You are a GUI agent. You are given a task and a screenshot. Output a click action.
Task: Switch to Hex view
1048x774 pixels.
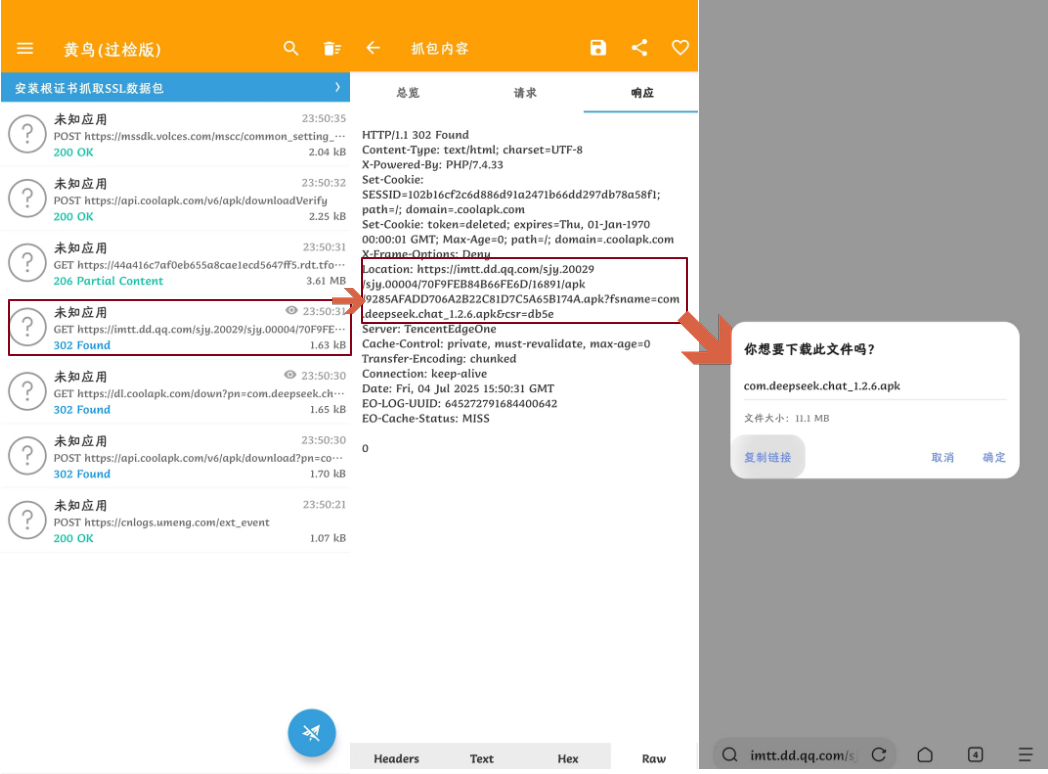click(567, 758)
